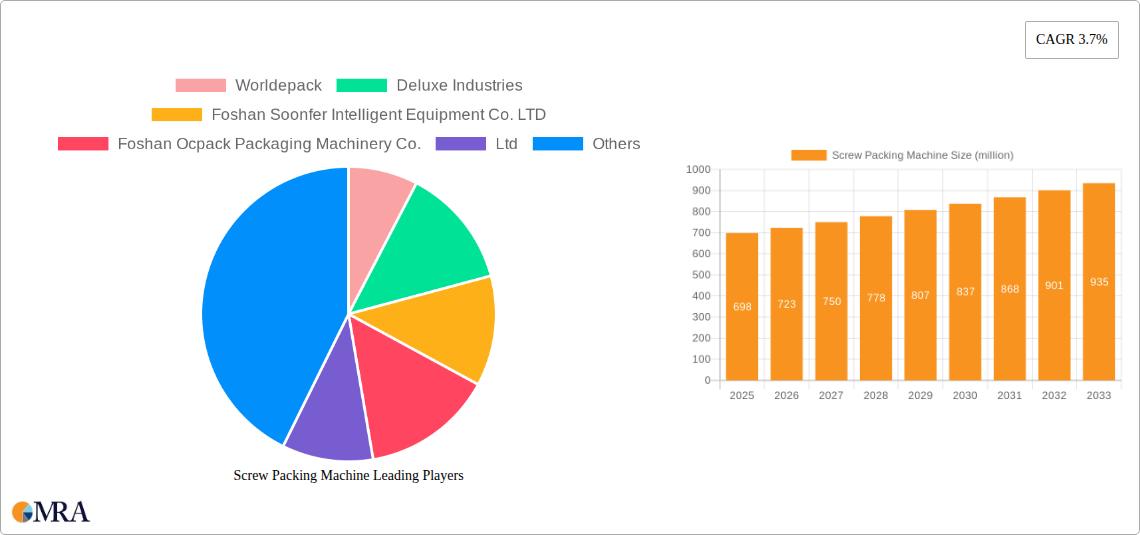The width and height of the screenshot is (1140, 535).
Task: Click the 2027 bar showing 750
Action: (831, 301)
